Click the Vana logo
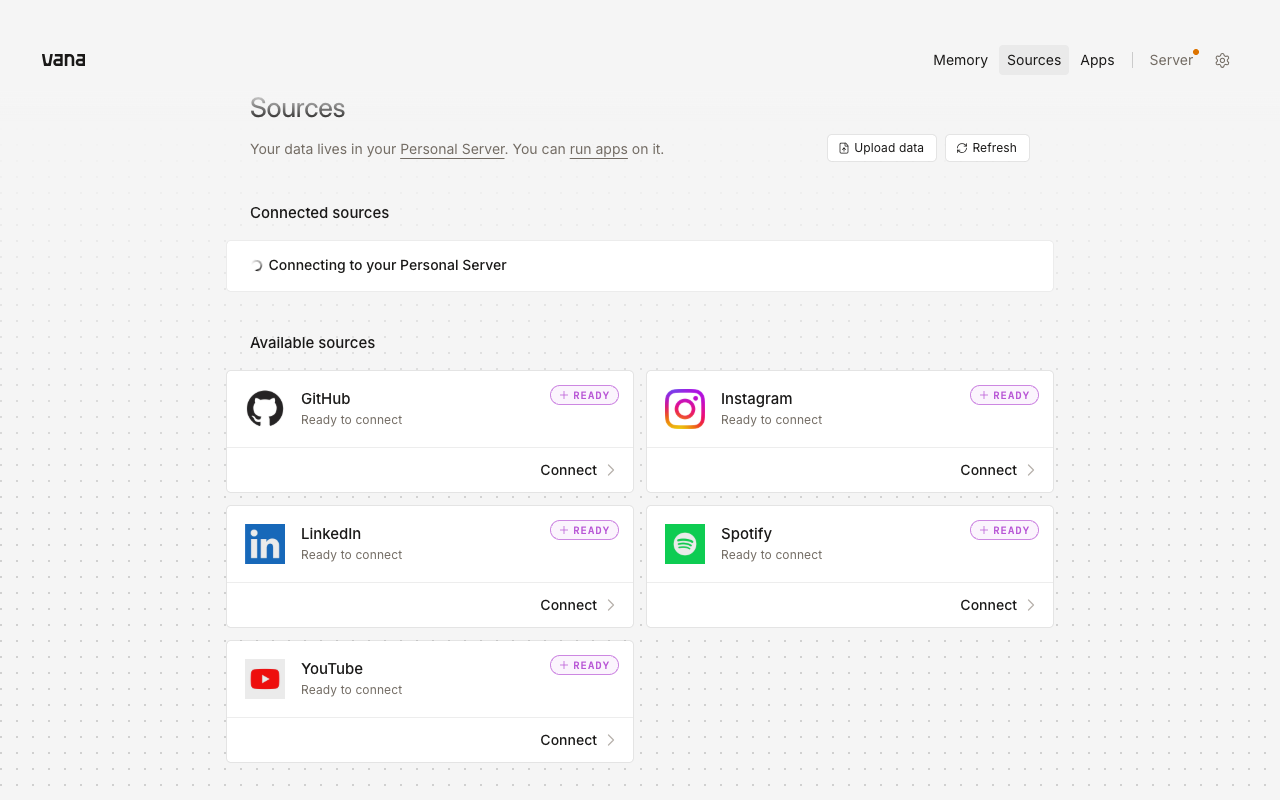1280x800 pixels. click(63, 60)
